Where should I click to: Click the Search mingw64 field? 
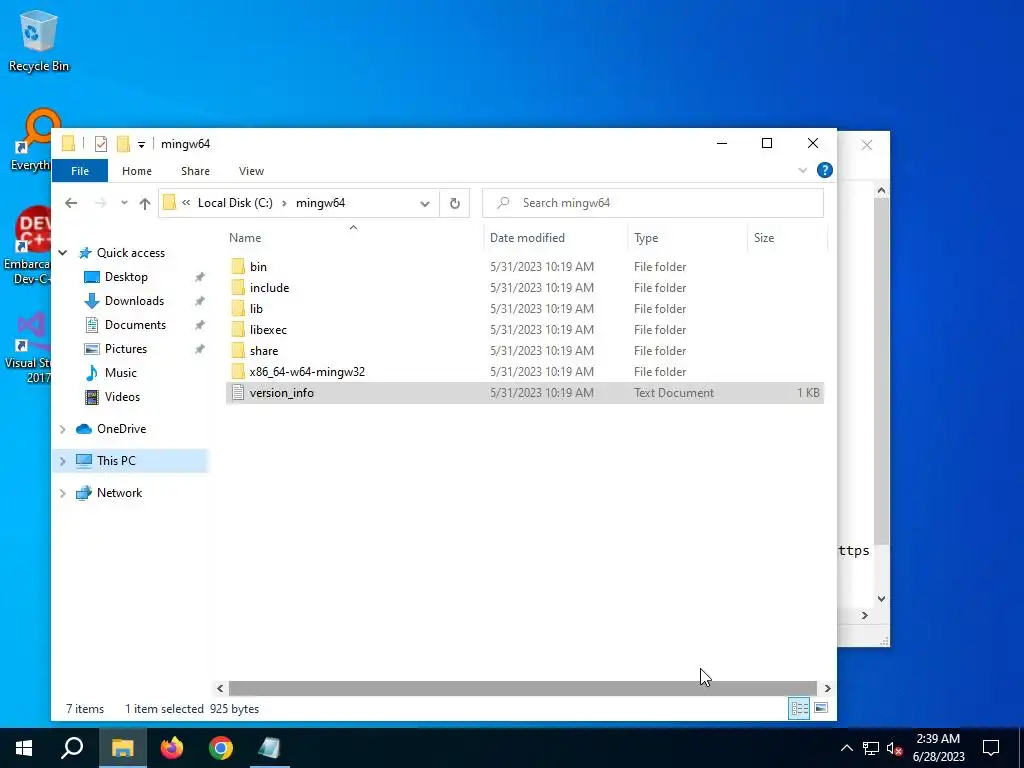point(653,203)
